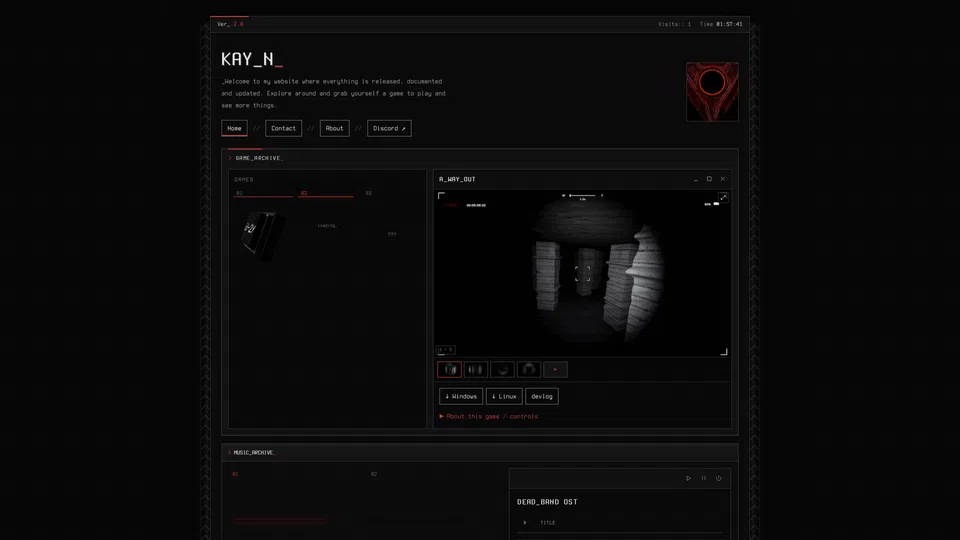The width and height of the screenshot is (960, 540).
Task: Pause the music player
Action: (x=703, y=478)
